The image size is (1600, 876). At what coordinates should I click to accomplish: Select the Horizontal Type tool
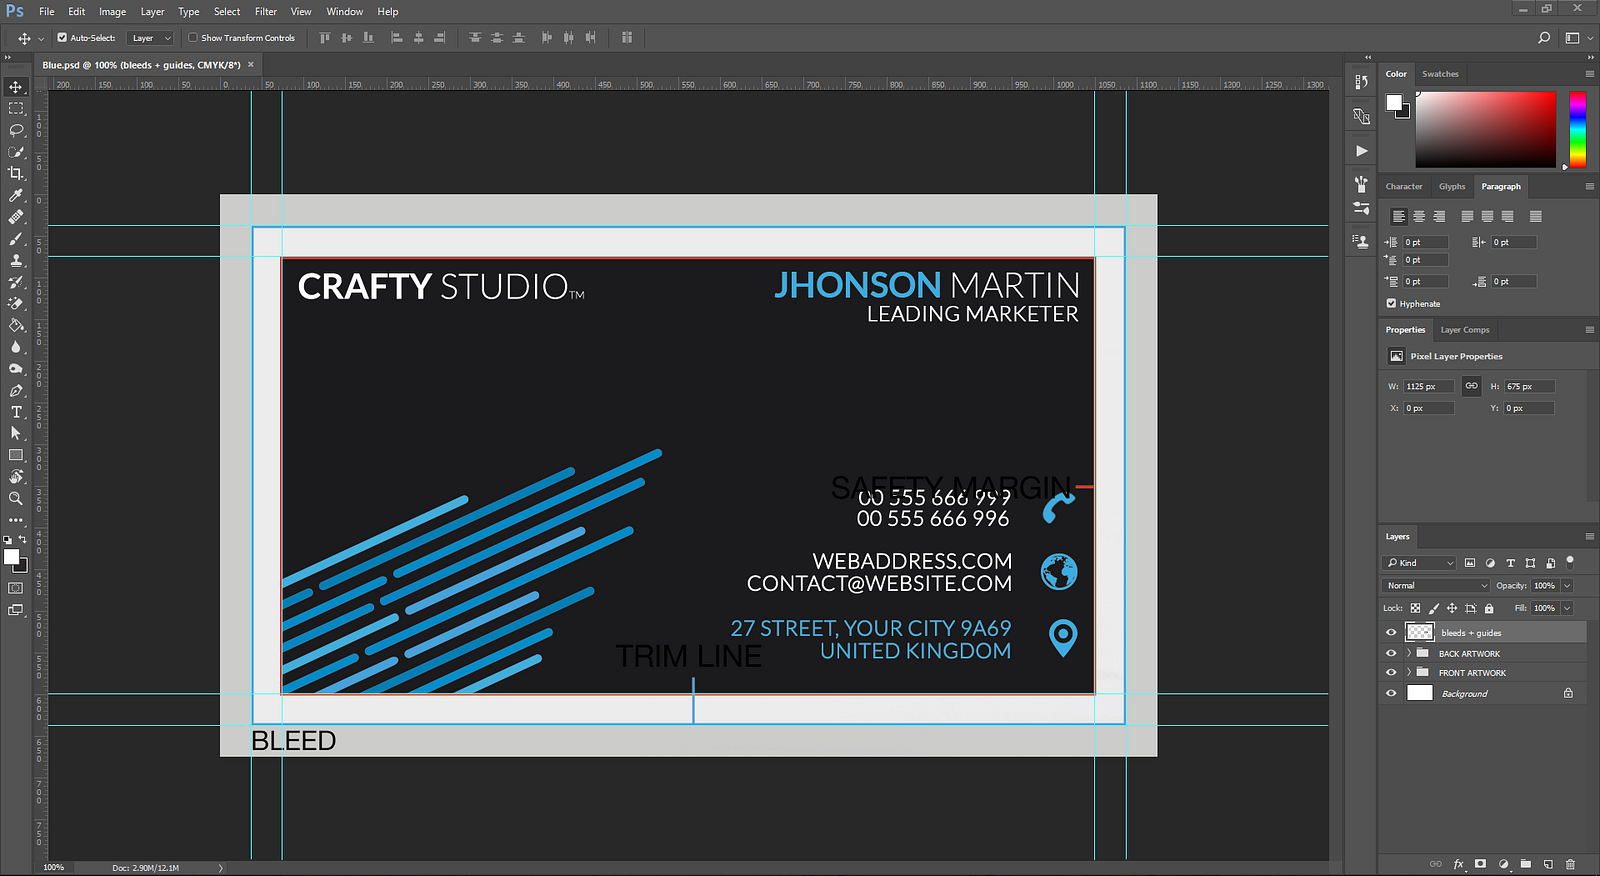(x=16, y=412)
